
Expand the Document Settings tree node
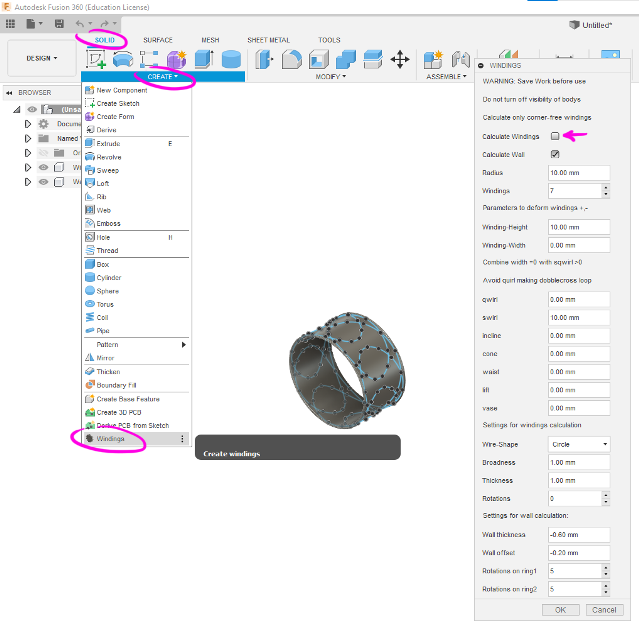point(28,124)
